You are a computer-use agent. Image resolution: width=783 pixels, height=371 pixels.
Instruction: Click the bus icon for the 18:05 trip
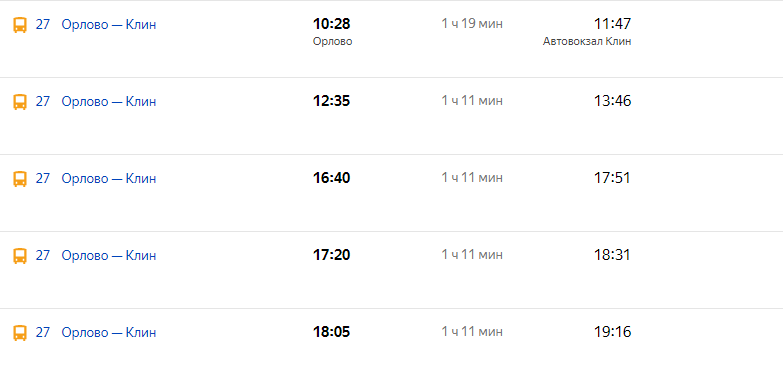[x=19, y=333]
